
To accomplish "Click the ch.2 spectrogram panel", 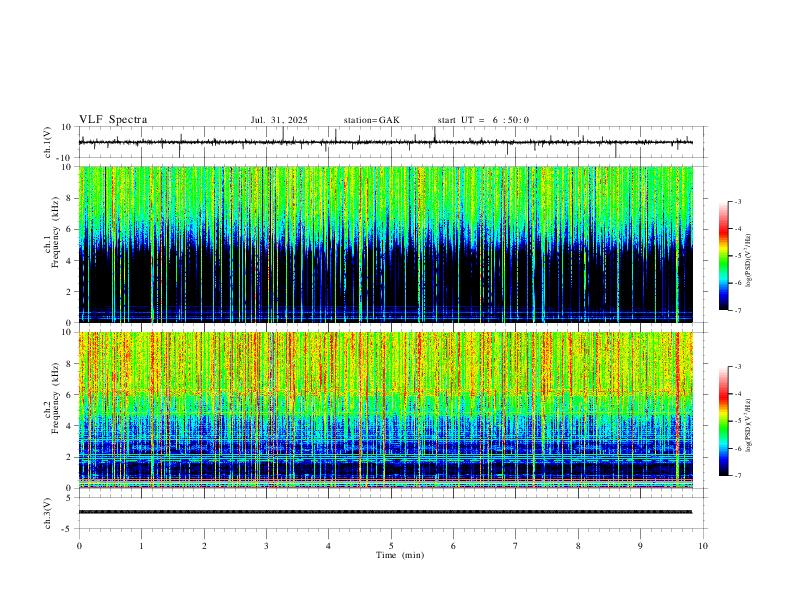I will pyautogui.click(x=386, y=410).
